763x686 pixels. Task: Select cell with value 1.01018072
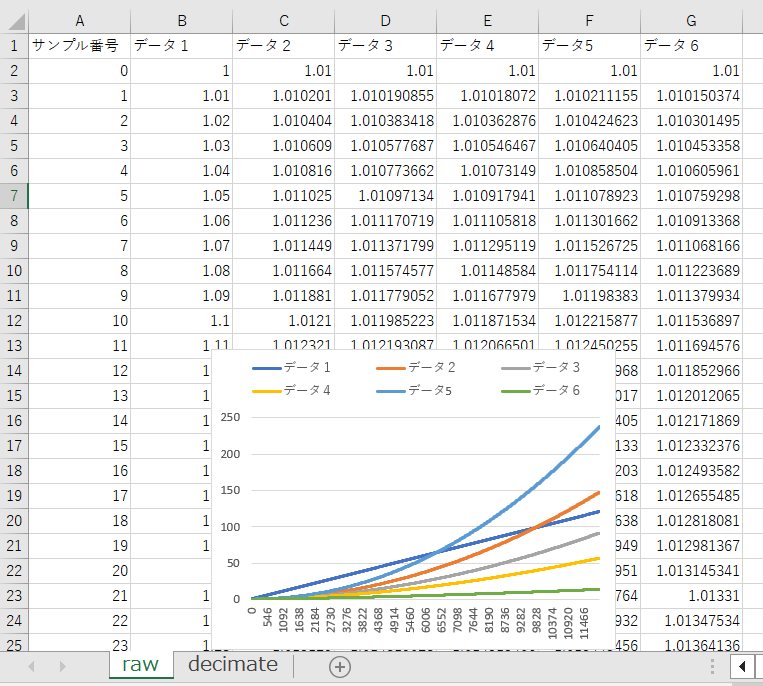[488, 96]
